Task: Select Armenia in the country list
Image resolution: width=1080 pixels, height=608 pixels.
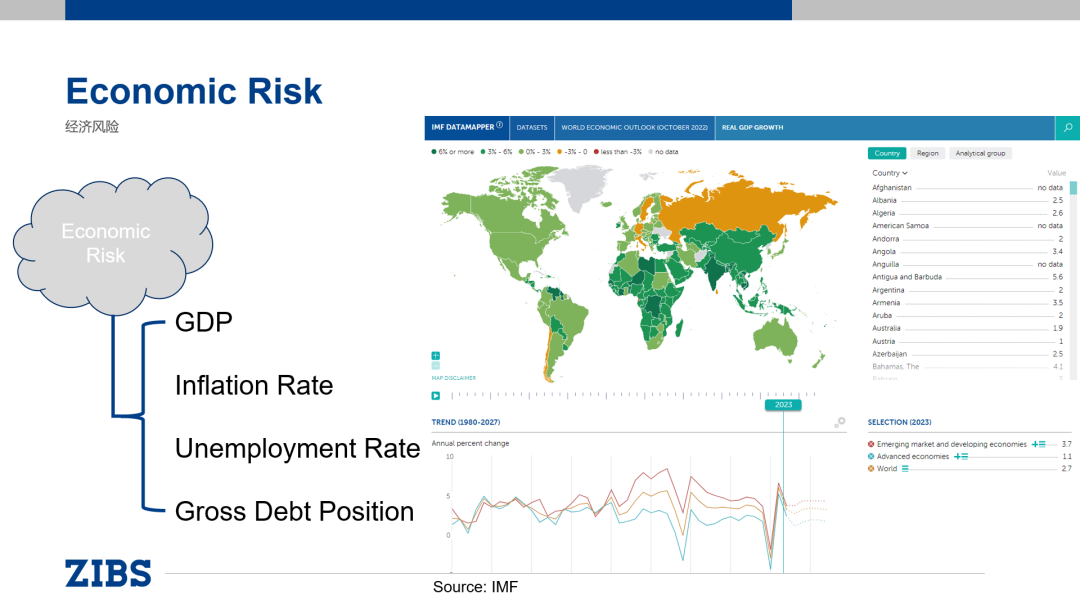Action: click(967, 303)
